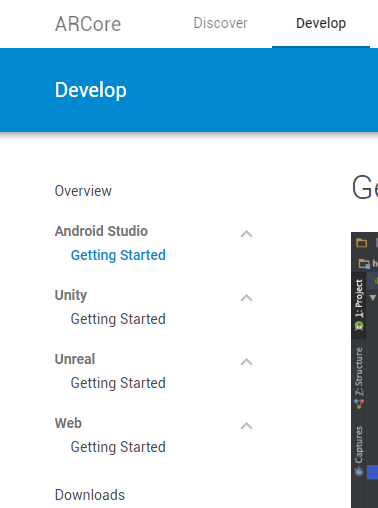Click the folder icon in the screenshot toolbar
The image size is (378, 508).
(361, 243)
